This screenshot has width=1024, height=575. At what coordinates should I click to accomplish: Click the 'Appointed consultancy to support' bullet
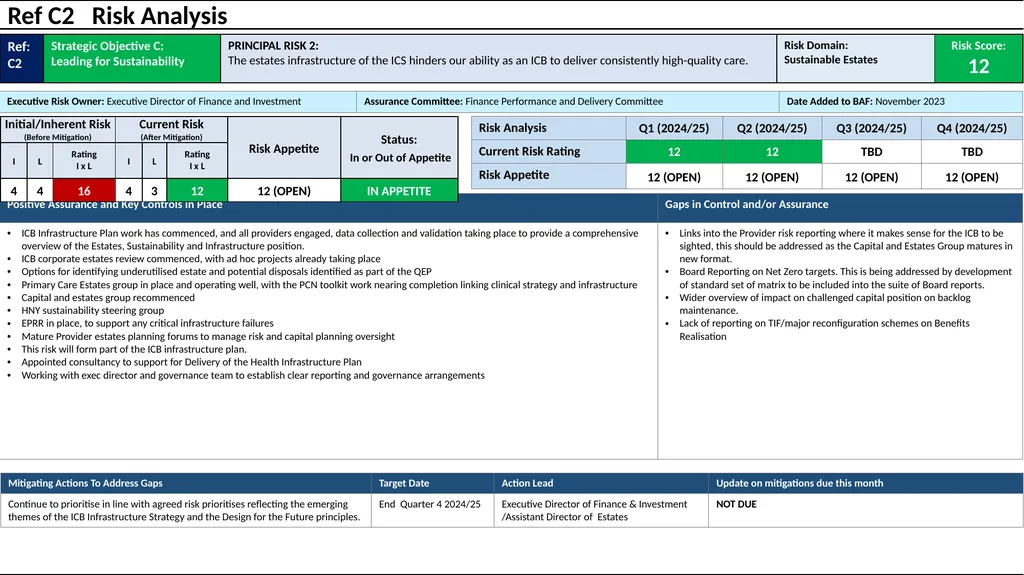pos(191,361)
